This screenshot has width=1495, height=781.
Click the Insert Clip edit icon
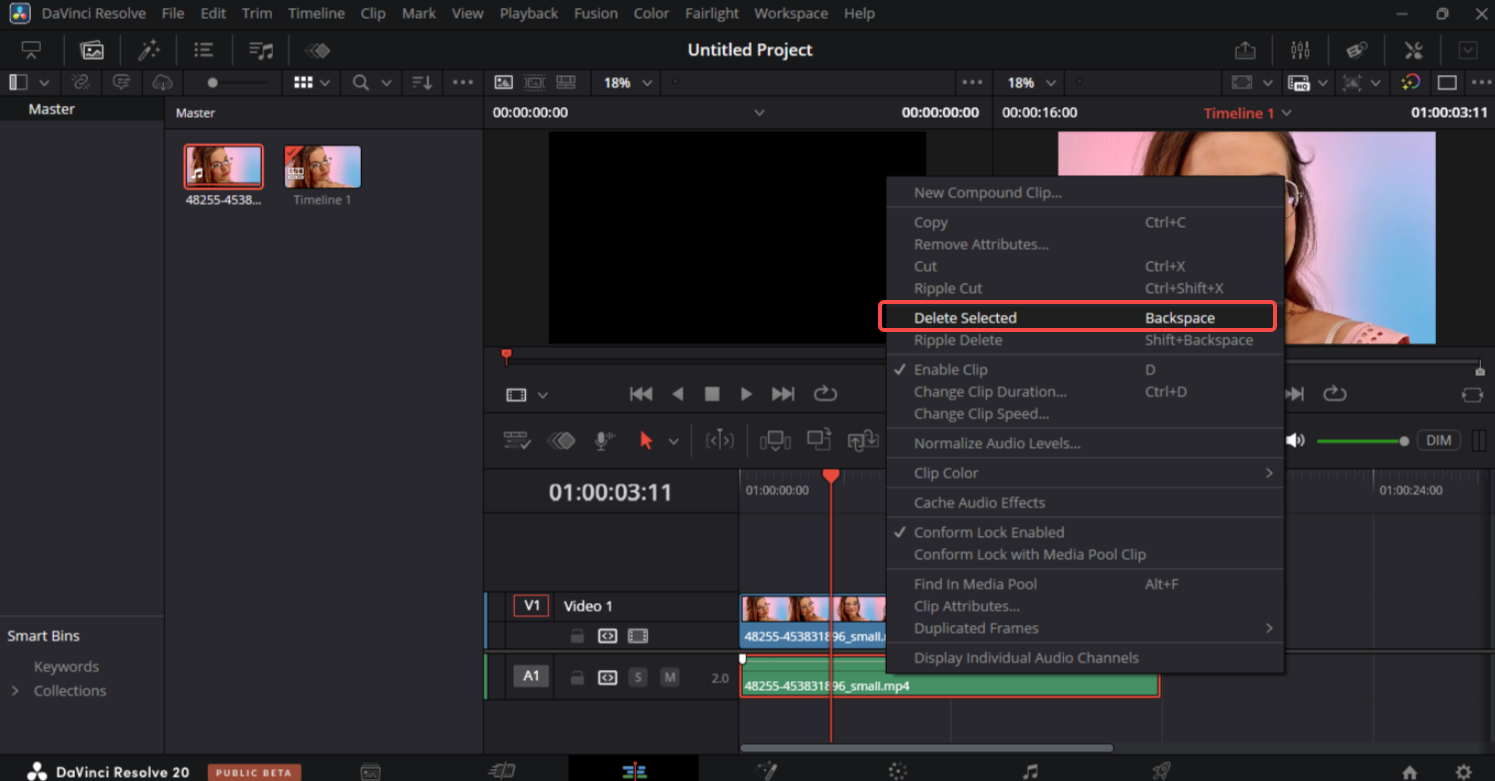[x=775, y=441]
